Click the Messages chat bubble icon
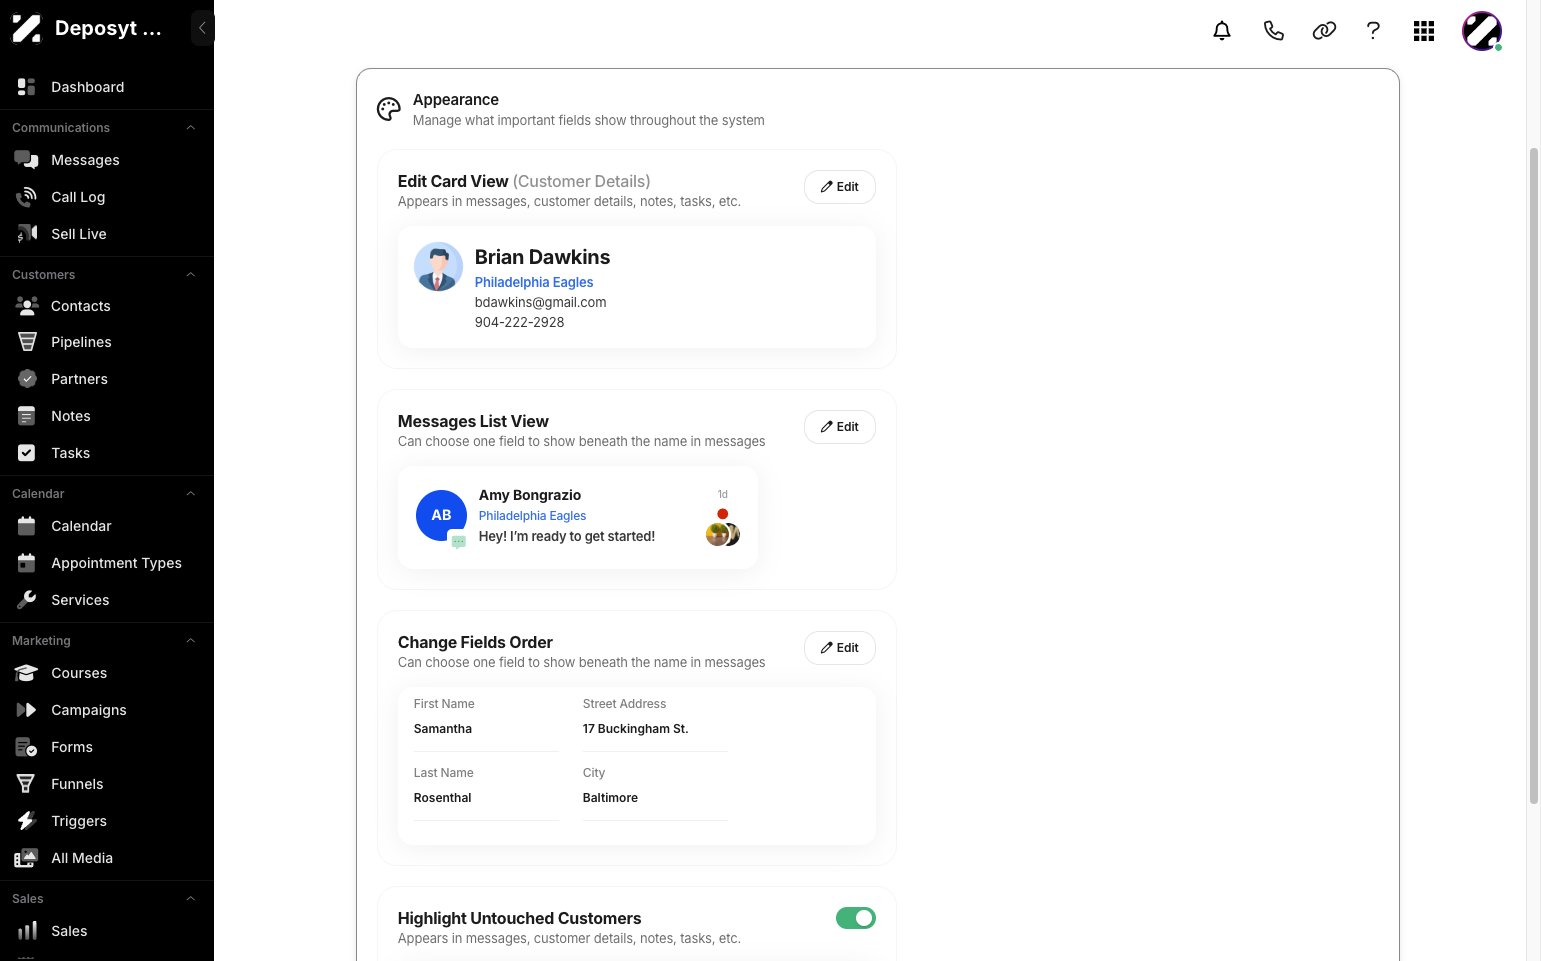This screenshot has height=961, width=1541. (x=27, y=160)
